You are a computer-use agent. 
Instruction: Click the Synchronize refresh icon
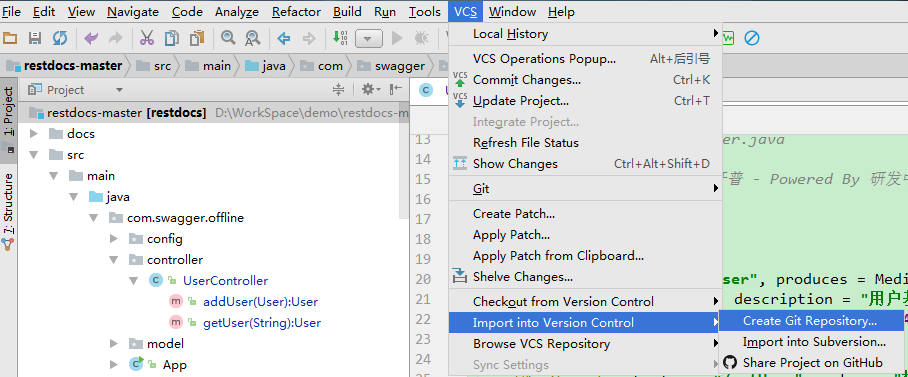click(60, 38)
